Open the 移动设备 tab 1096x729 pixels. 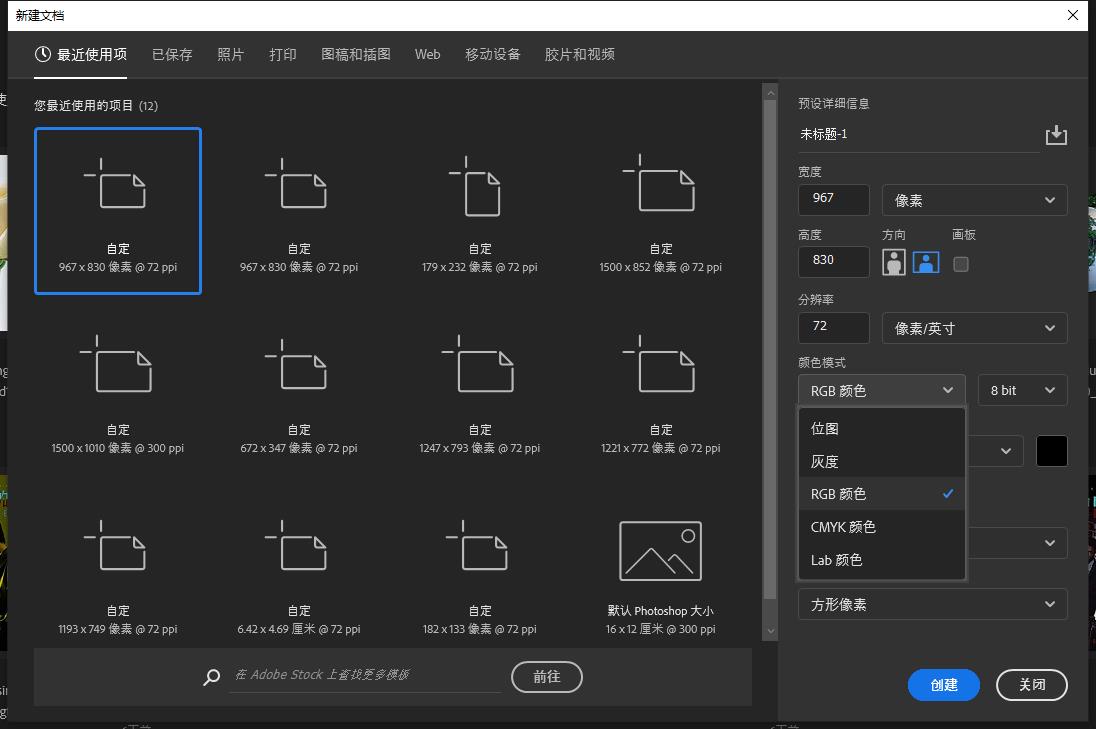tap(493, 55)
